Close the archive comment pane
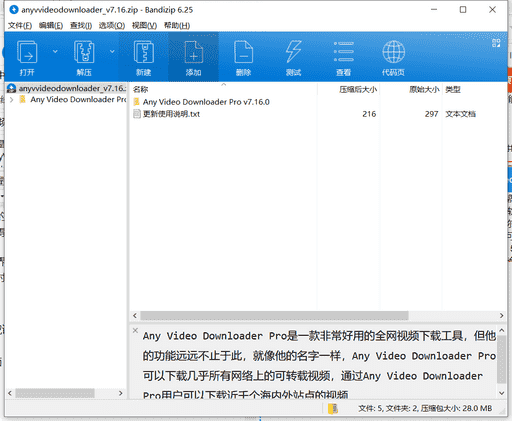Screen dimensions: 512x421 click(135, 330)
